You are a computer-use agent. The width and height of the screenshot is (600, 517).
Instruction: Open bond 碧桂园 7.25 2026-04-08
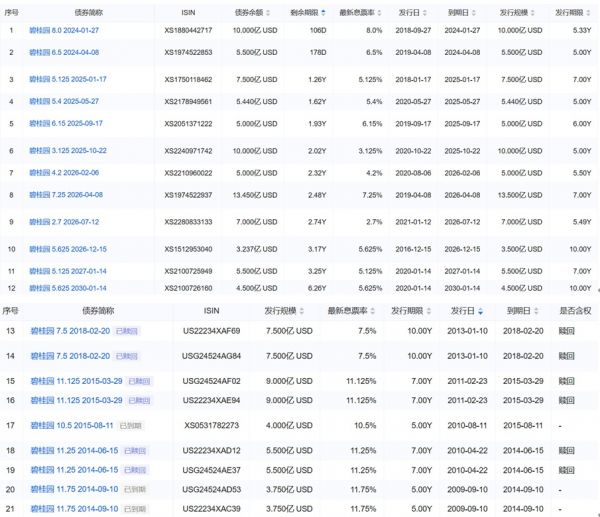pos(66,195)
